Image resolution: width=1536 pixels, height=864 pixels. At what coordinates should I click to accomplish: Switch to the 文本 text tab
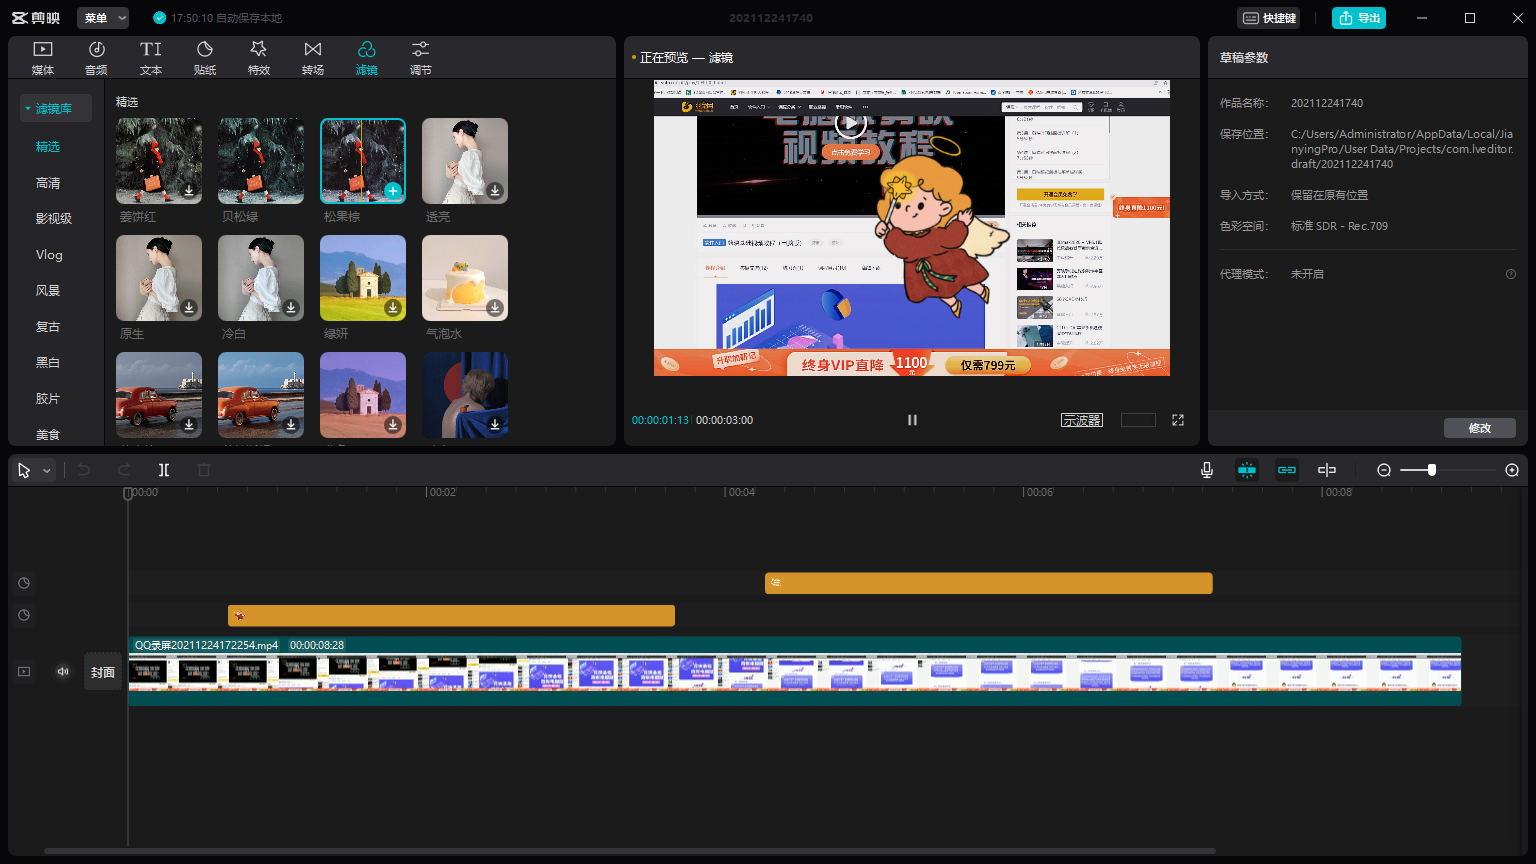pyautogui.click(x=151, y=58)
